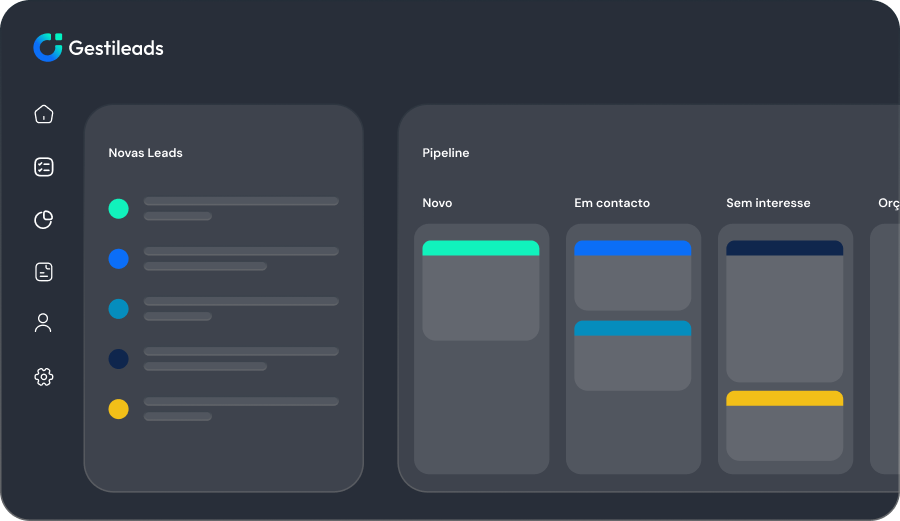Click the Pipeline panel title
This screenshot has width=900, height=521.
[x=446, y=153]
